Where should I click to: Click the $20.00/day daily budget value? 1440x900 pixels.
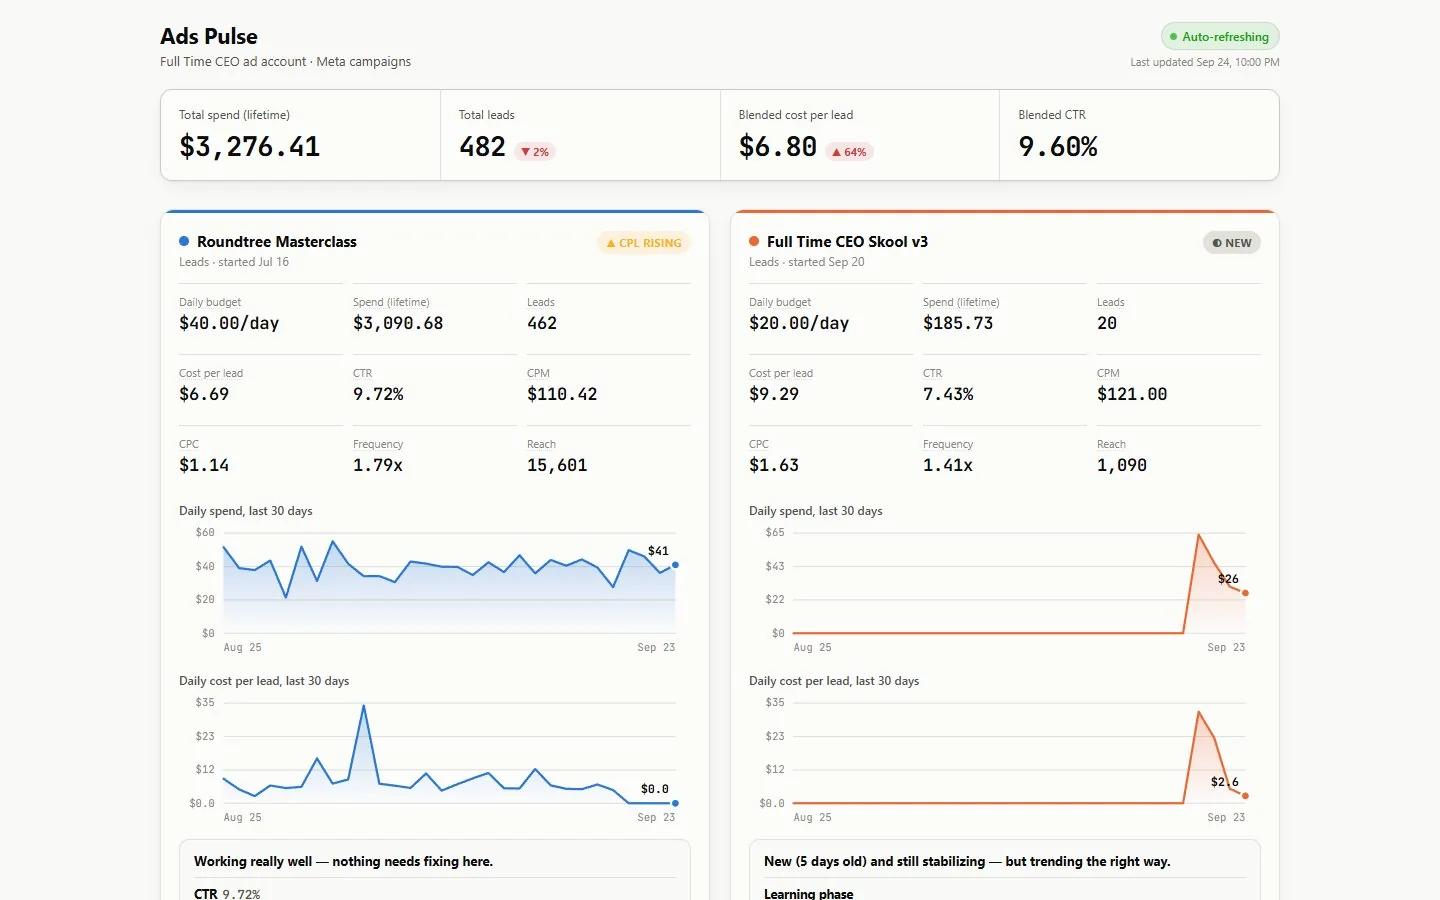click(x=799, y=323)
